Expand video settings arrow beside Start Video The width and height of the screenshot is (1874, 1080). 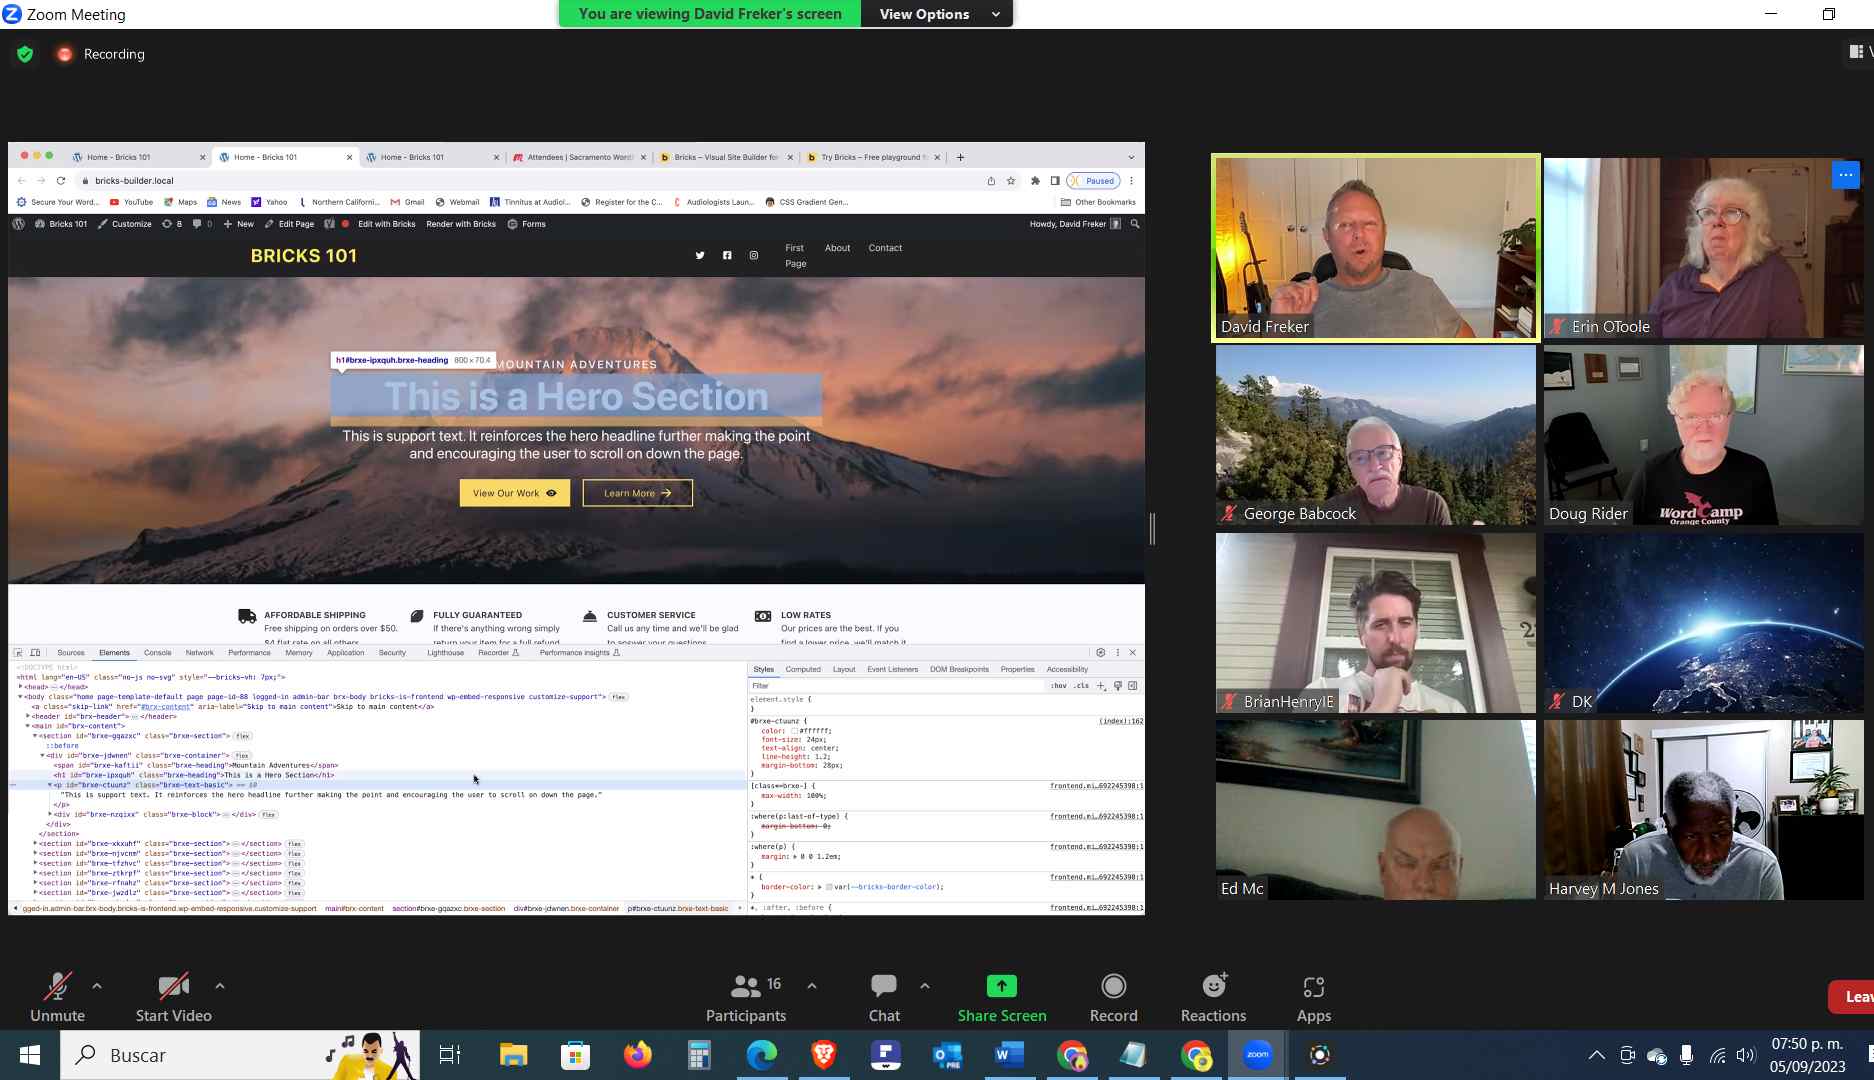[220, 986]
